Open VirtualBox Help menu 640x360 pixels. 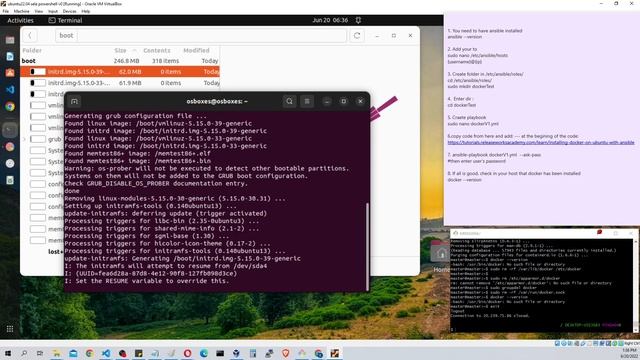point(86,11)
